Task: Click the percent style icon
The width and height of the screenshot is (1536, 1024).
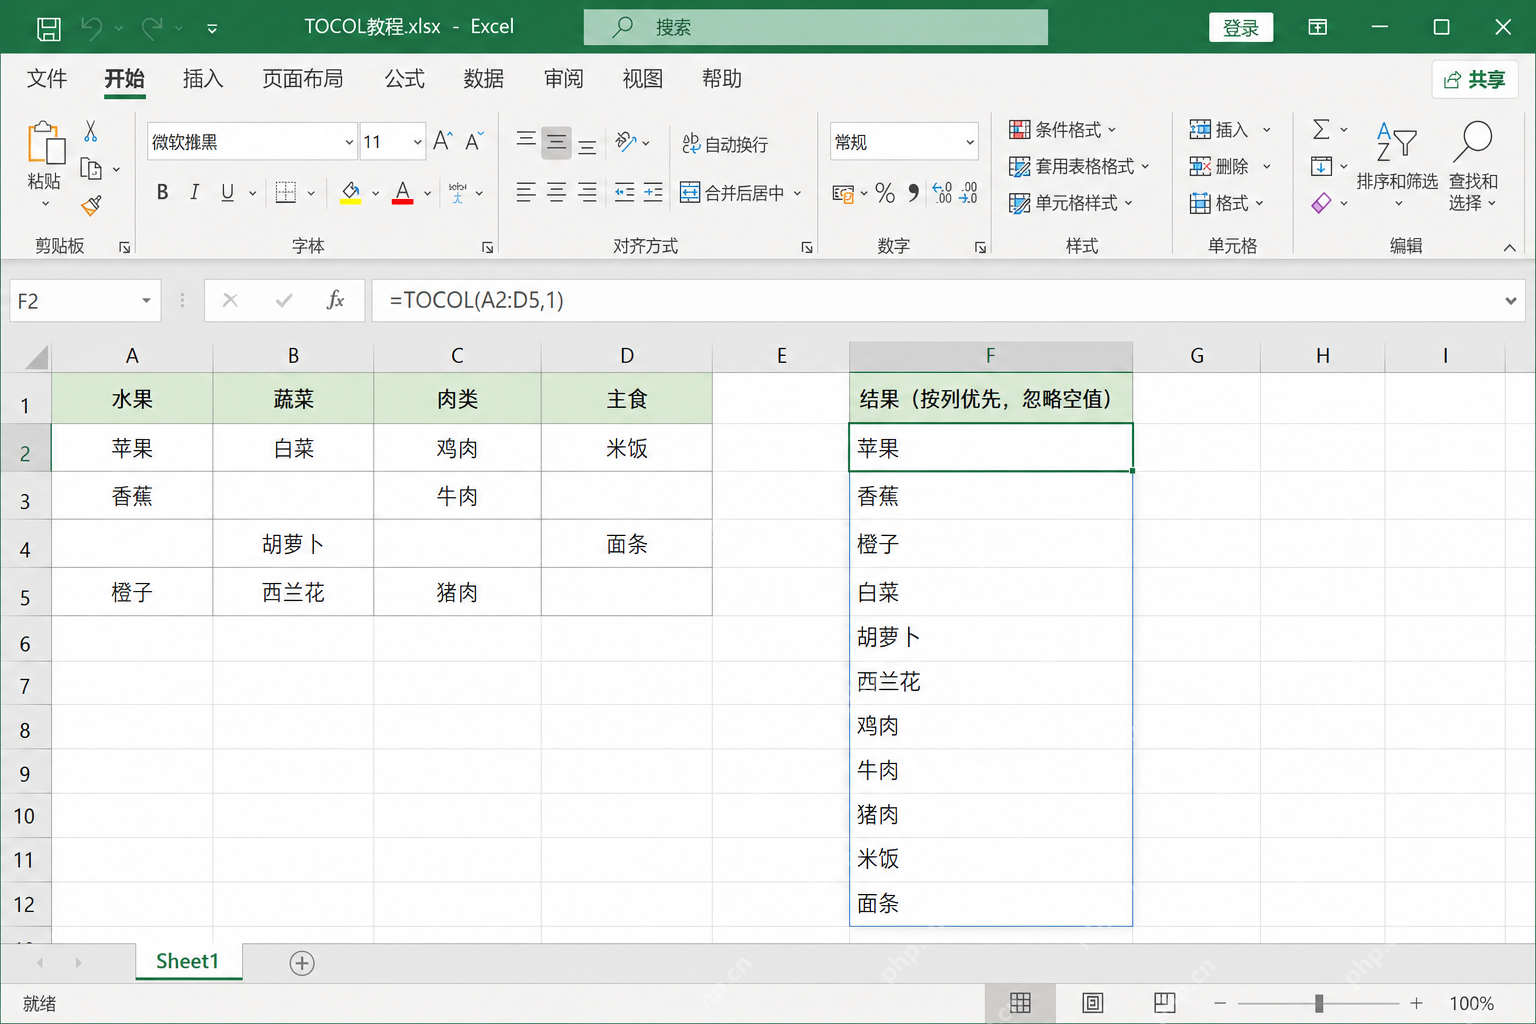Action: pyautogui.click(x=885, y=193)
